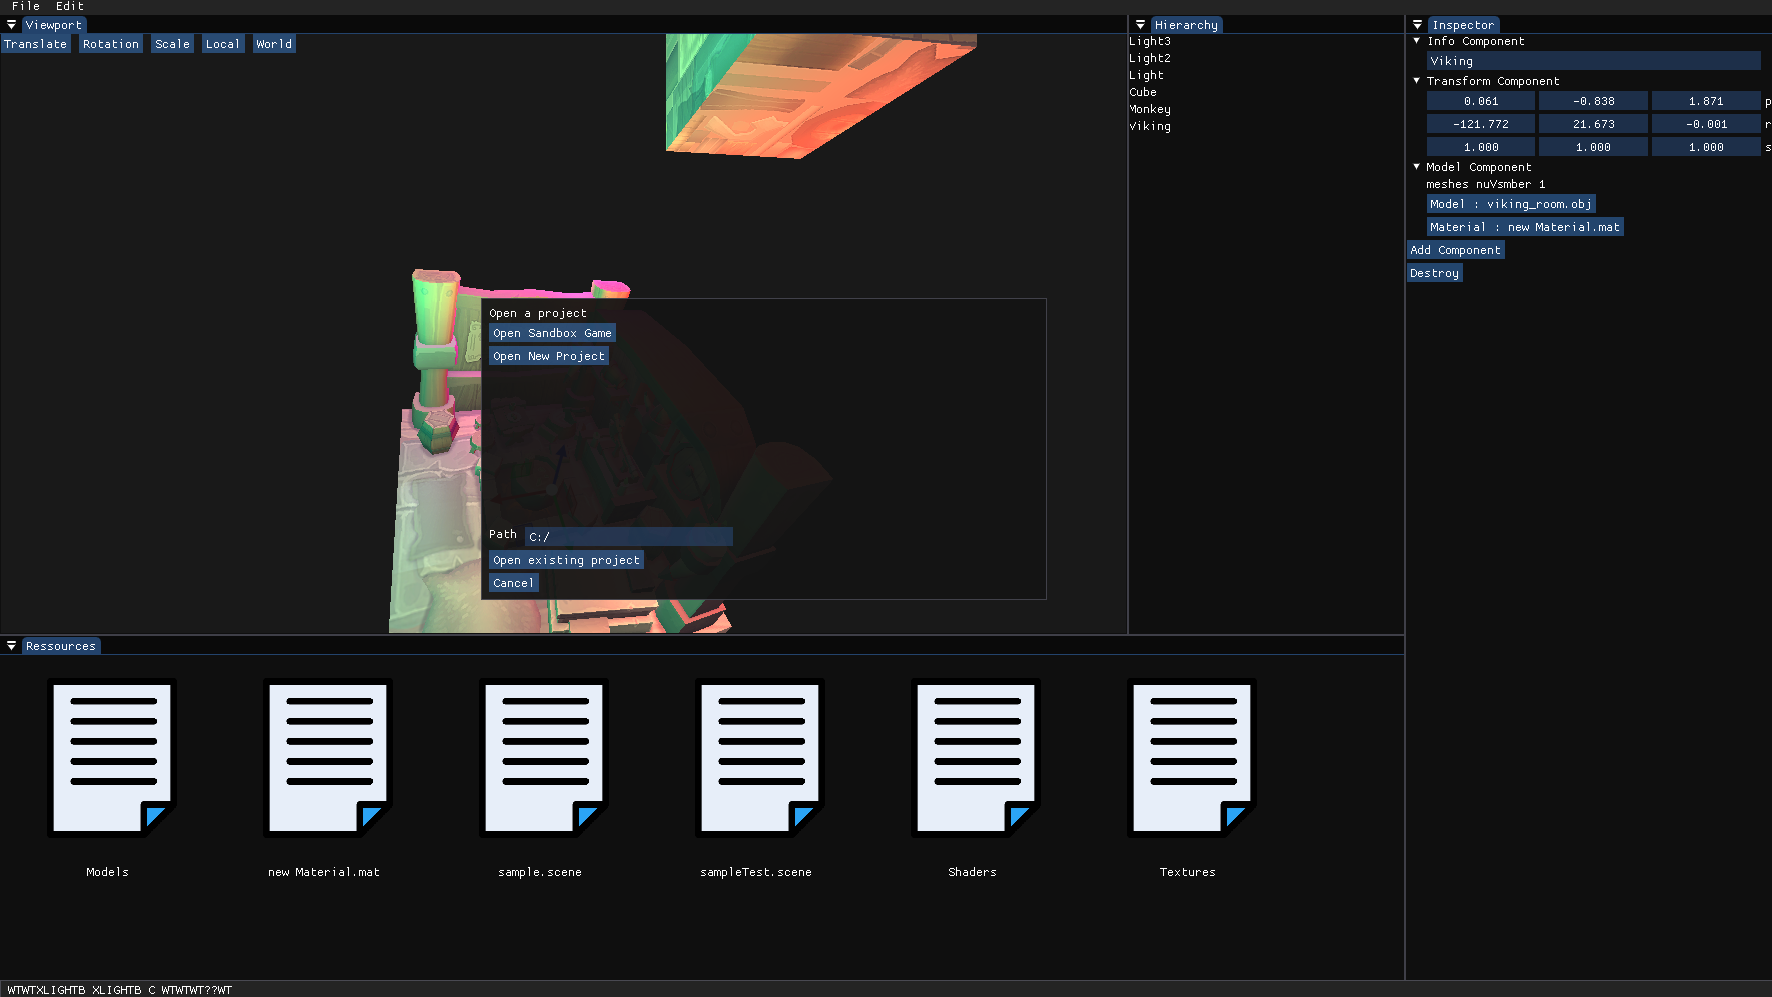The width and height of the screenshot is (1772, 997).
Task: Set gizmo space to World
Action: click(274, 44)
